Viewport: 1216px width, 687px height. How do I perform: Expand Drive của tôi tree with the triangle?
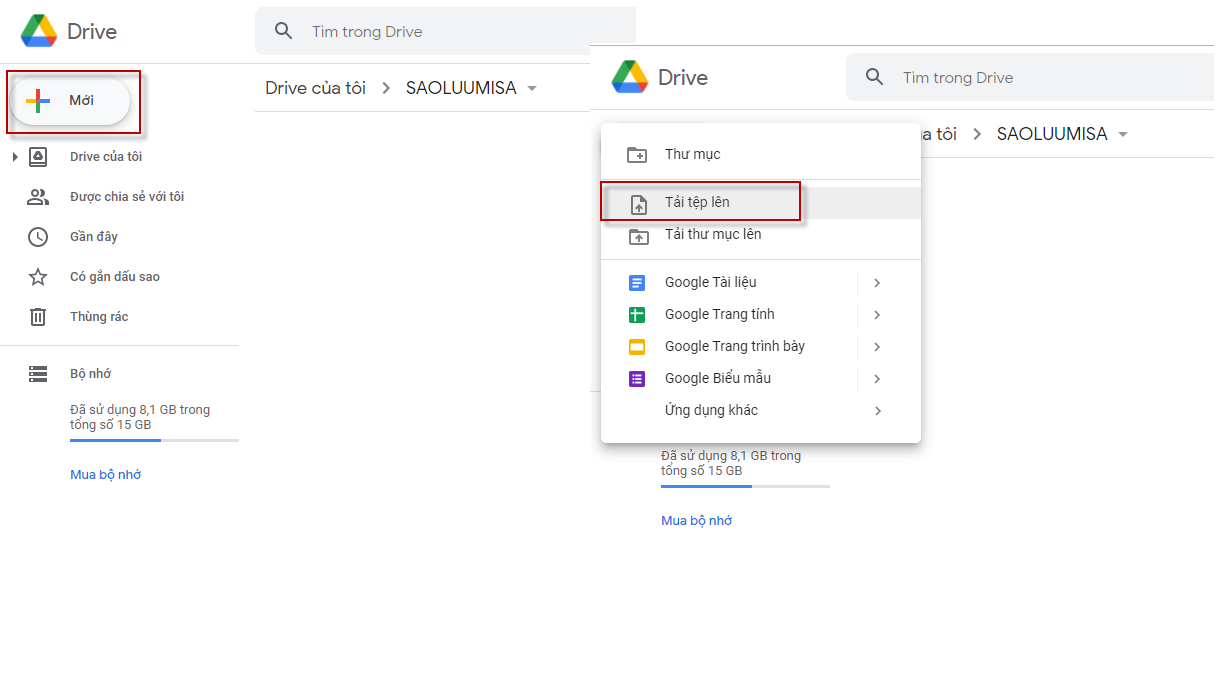pyautogui.click(x=15, y=157)
